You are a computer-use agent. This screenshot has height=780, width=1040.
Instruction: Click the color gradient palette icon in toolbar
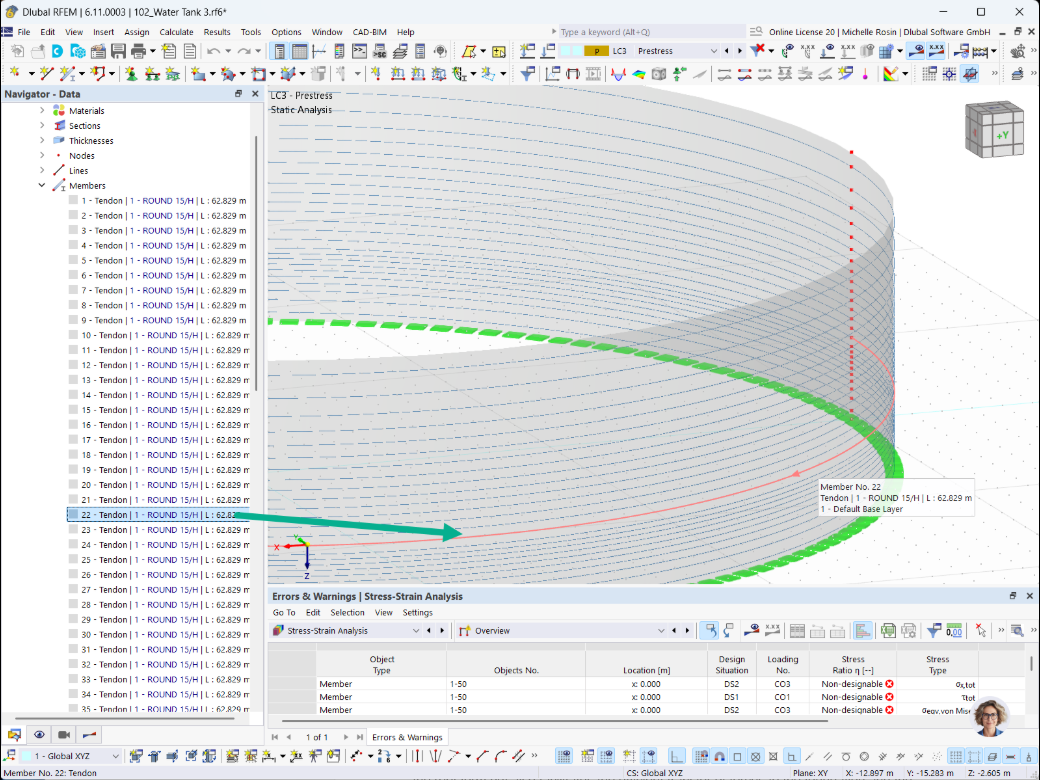891,74
